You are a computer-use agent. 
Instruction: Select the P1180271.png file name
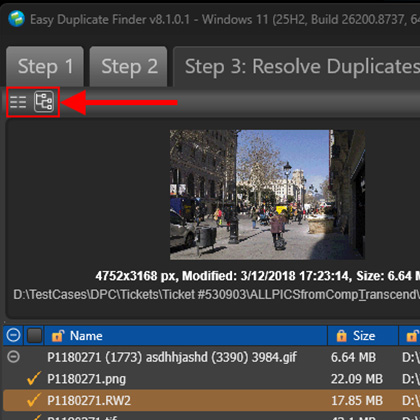[x=87, y=379]
